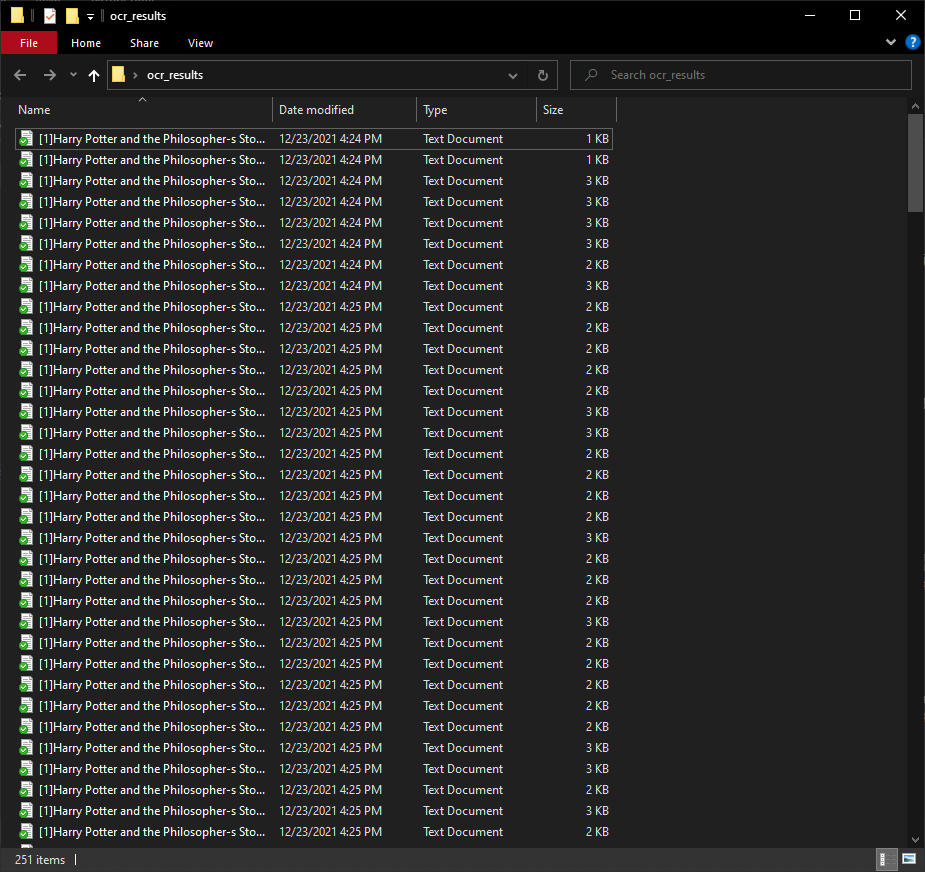Select the highlighted topmost Harry Potter file row
This screenshot has height=872, width=925.
click(314, 139)
